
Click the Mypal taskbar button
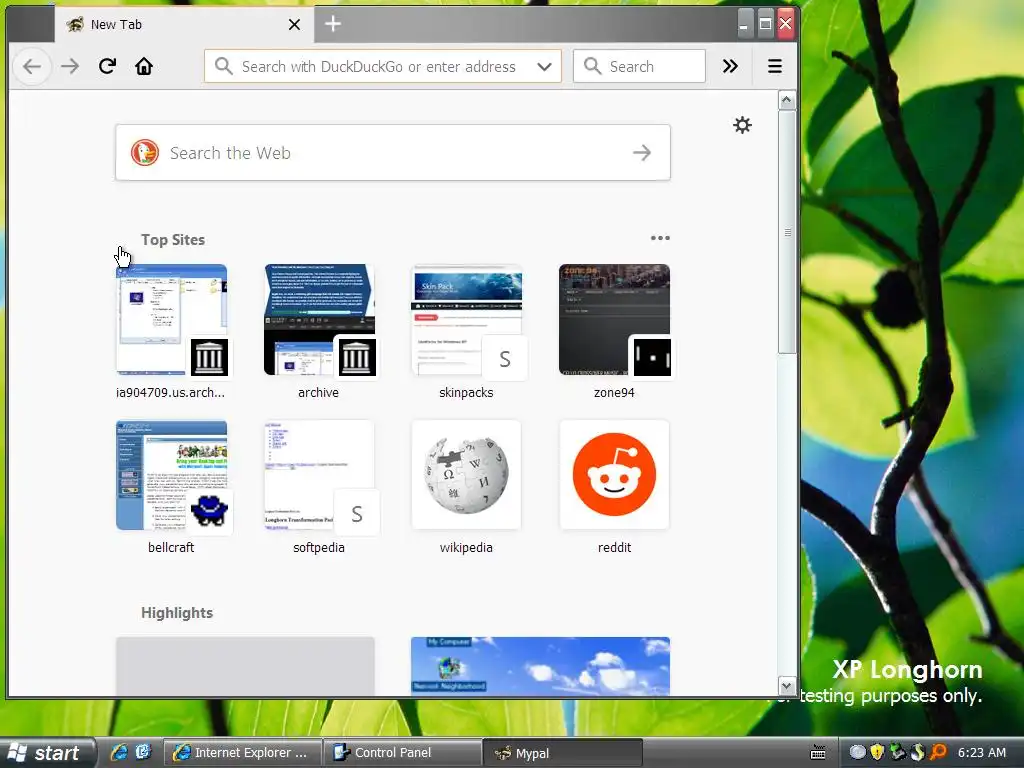[x=563, y=753]
